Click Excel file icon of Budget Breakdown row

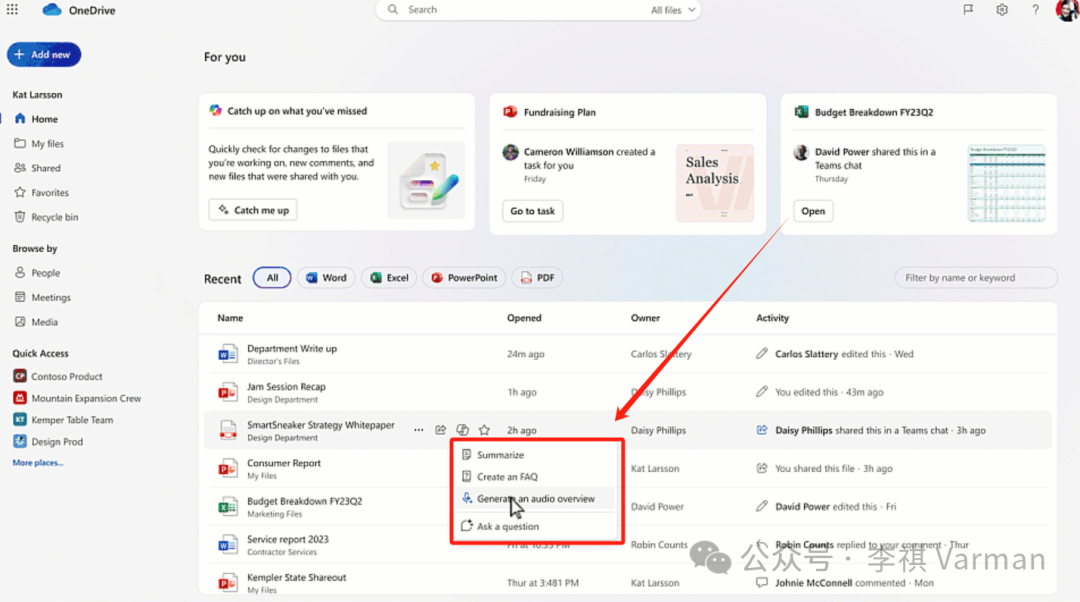[227, 507]
